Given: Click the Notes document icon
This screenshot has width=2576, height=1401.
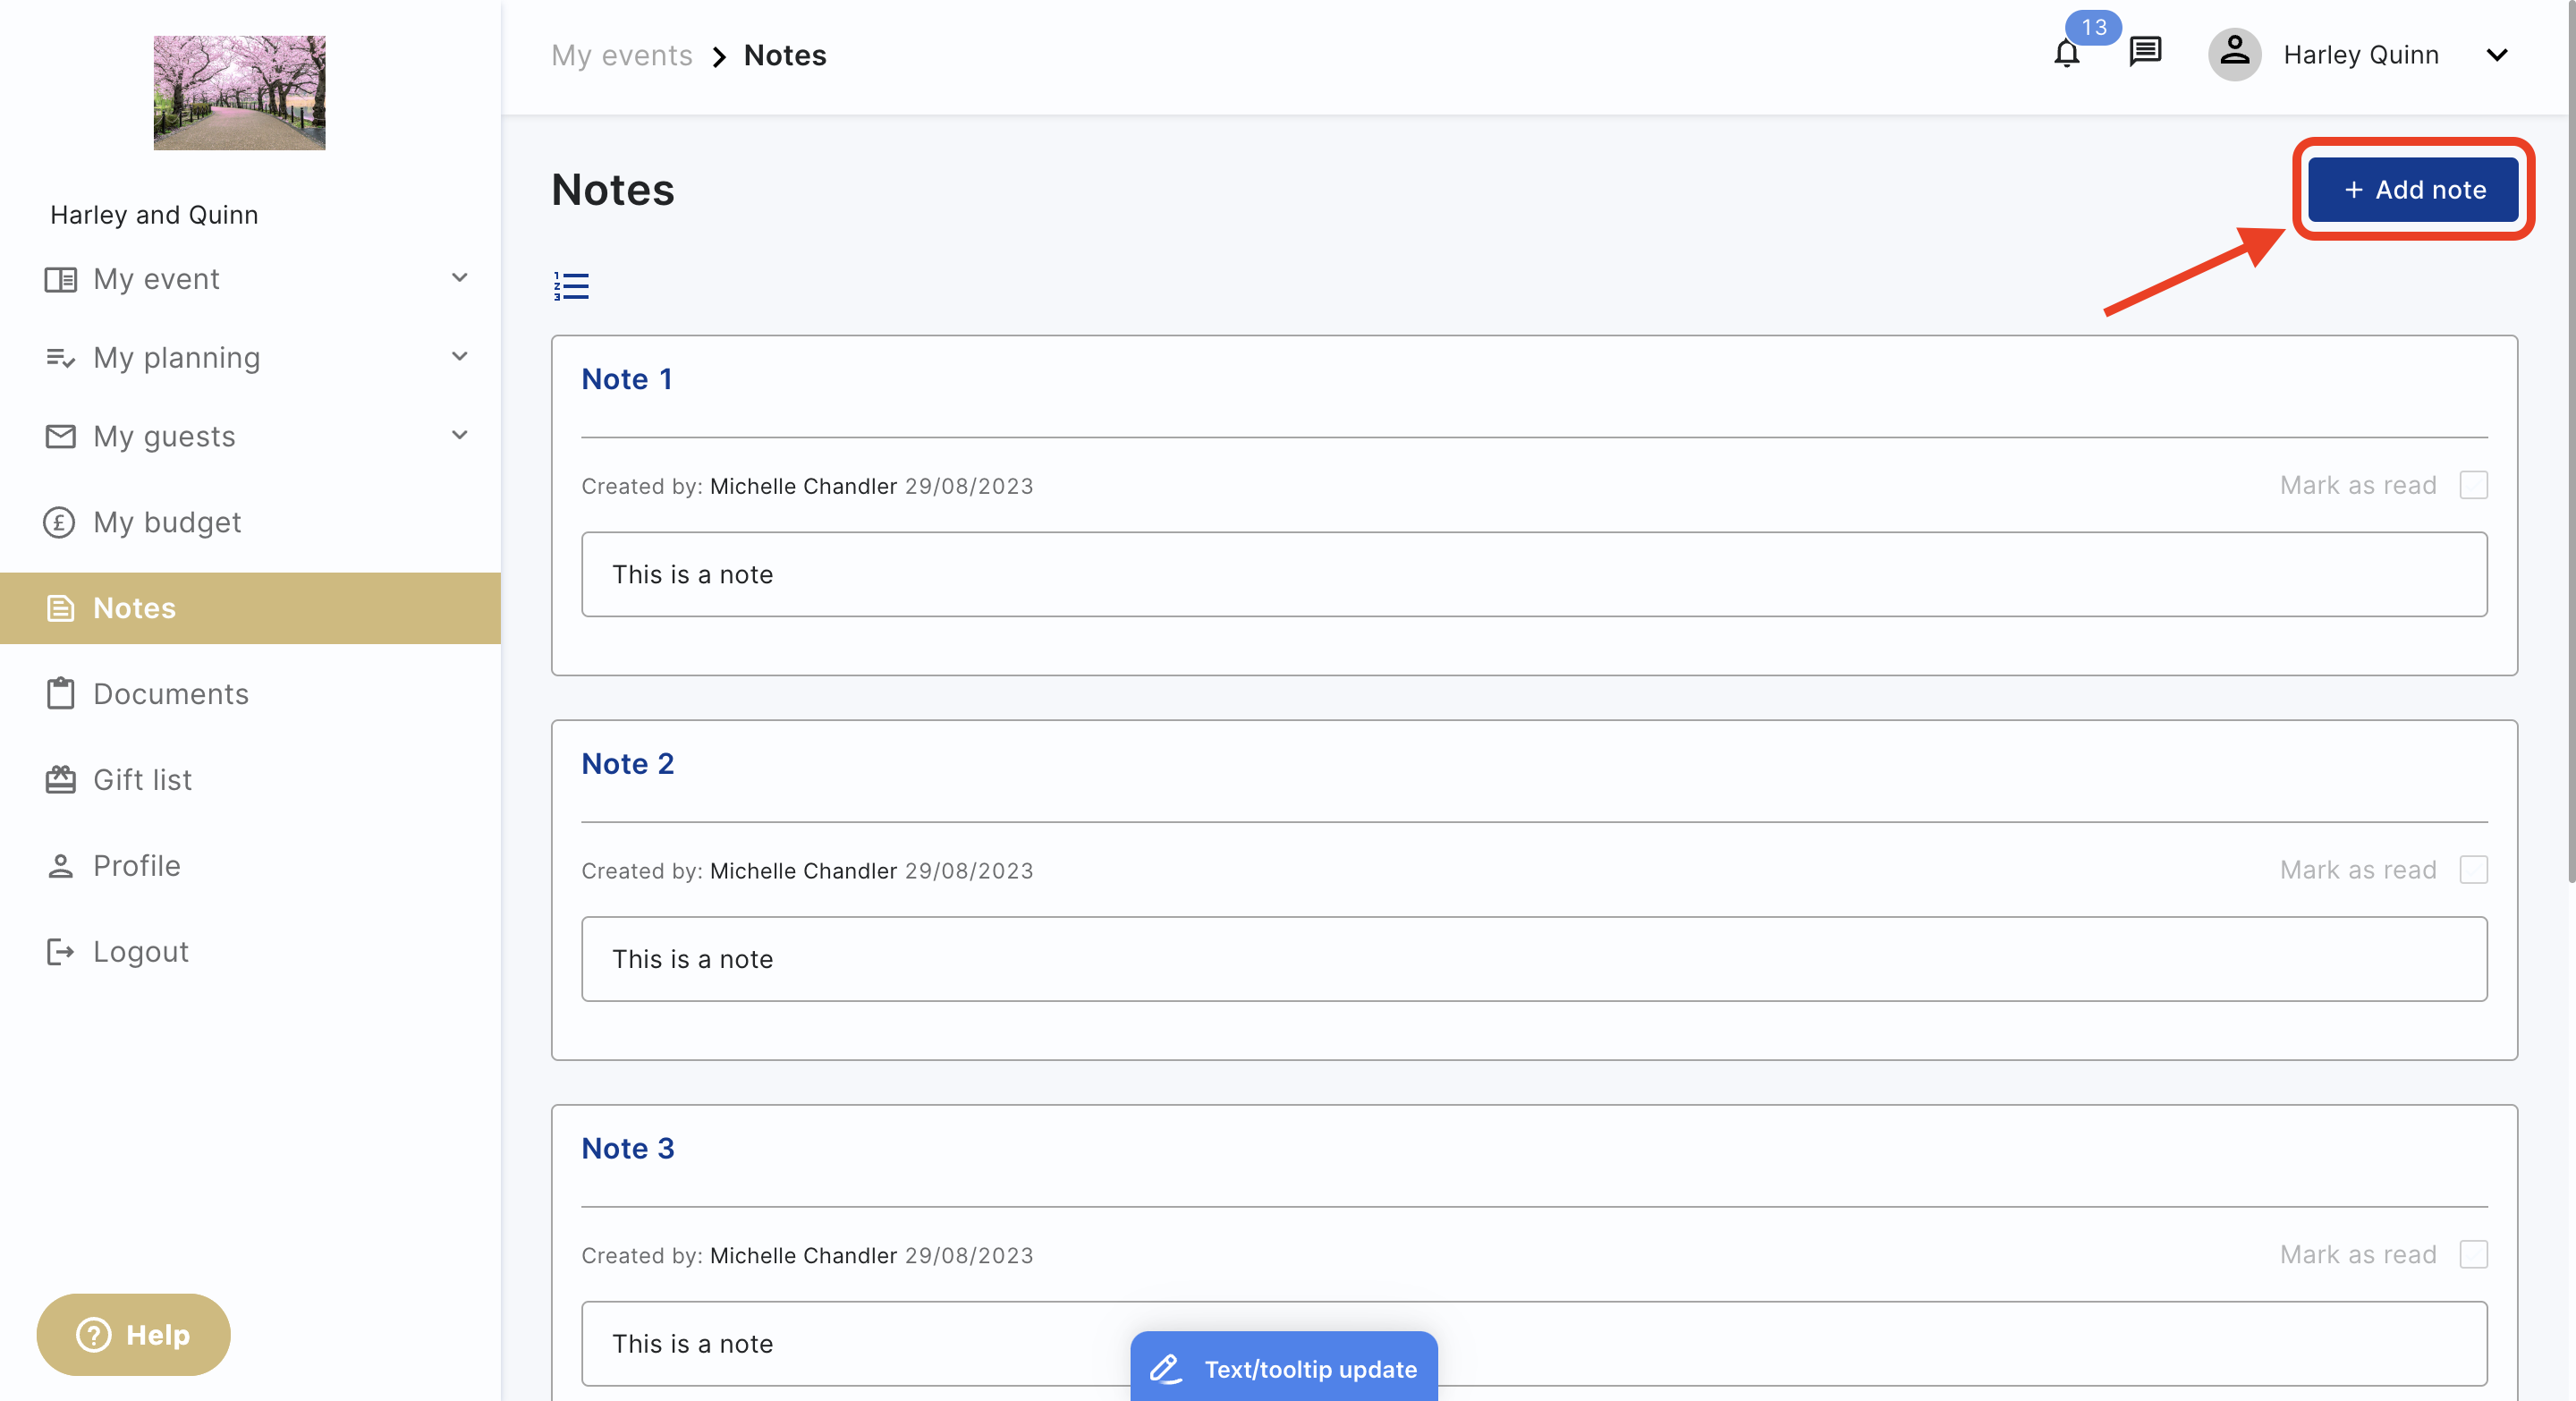Looking at the screenshot, I should tap(60, 608).
